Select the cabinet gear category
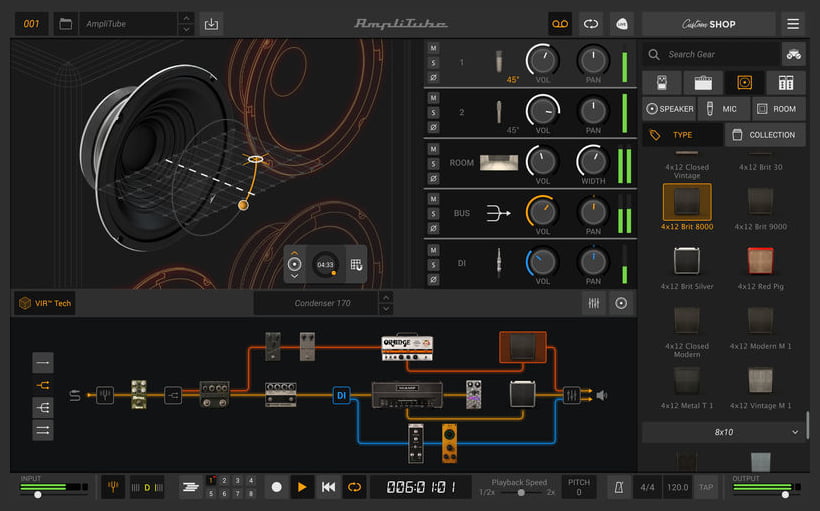This screenshot has height=511, width=820. (x=744, y=83)
